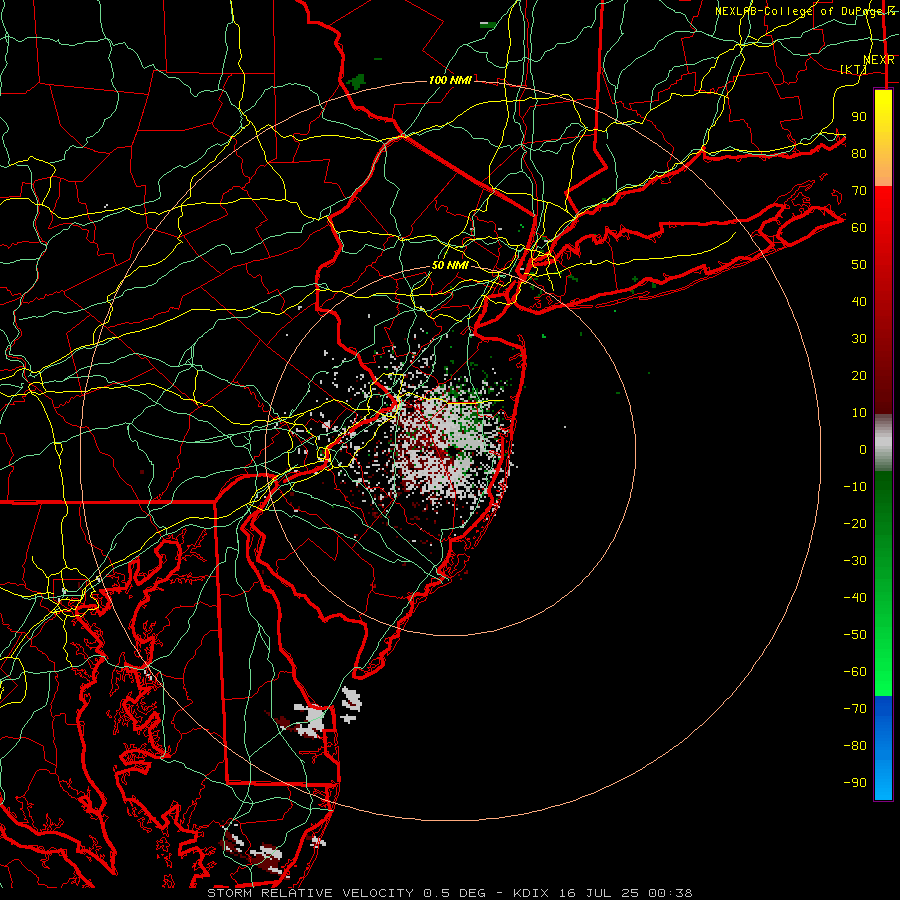Click the 50 value on the velocity scale
The width and height of the screenshot is (900, 900).
click(x=859, y=265)
